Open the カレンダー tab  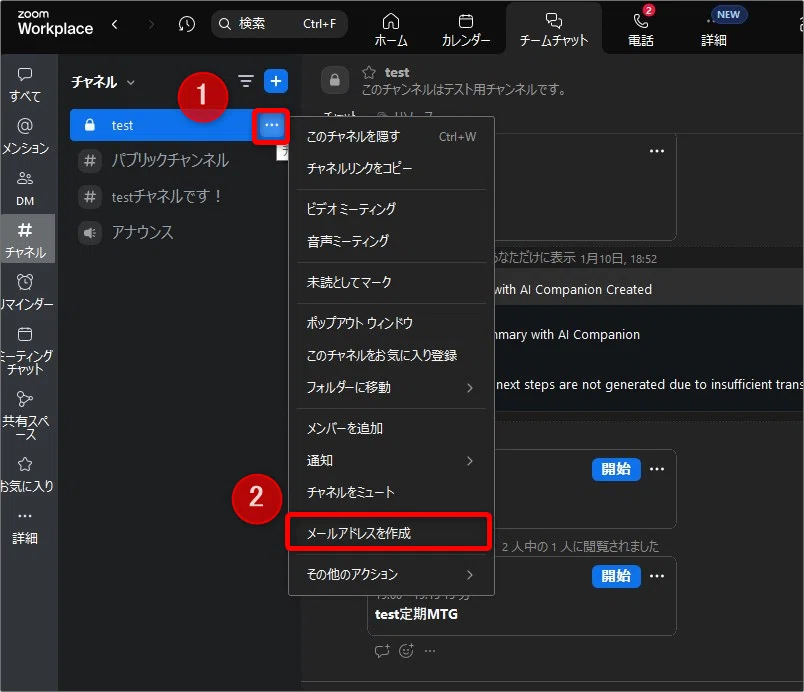466,30
